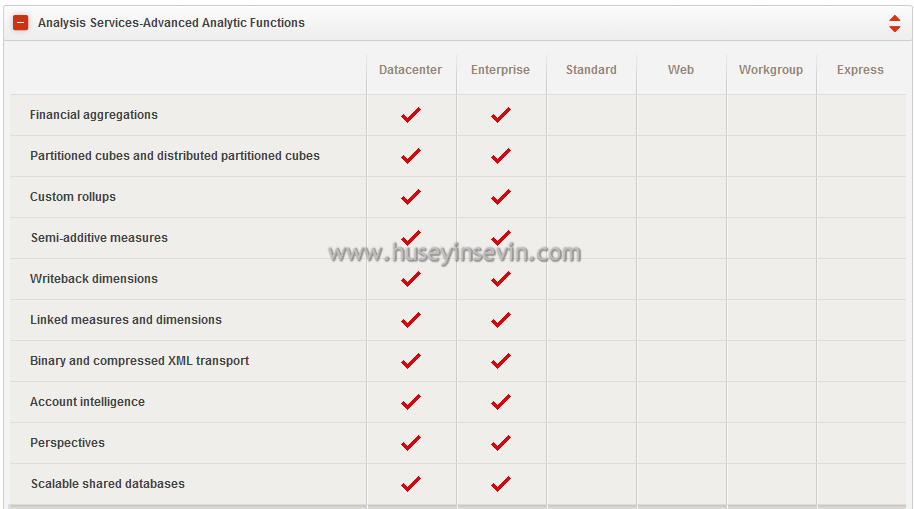Select the Enterprise column header
The width and height of the screenshot is (914, 509).
pos(500,70)
